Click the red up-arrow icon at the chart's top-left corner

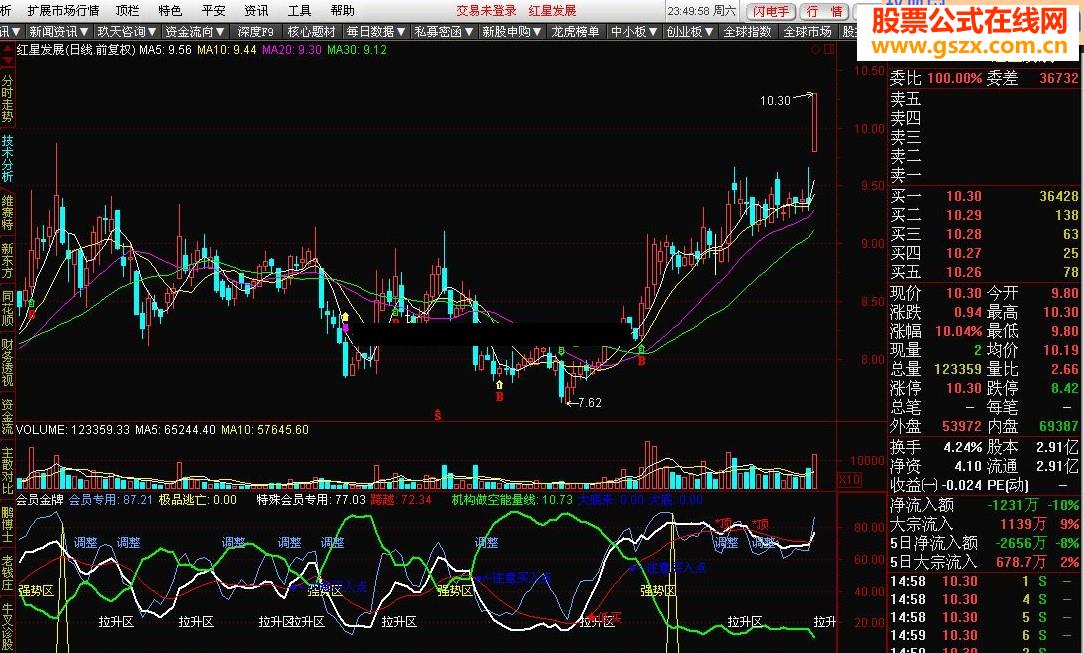pyautogui.click(x=8, y=50)
